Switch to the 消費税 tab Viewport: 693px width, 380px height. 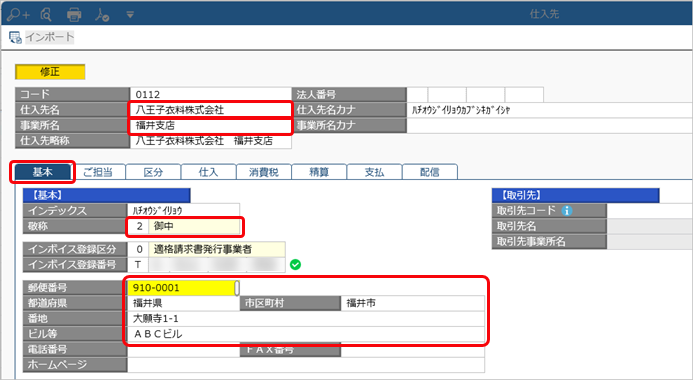[x=264, y=172]
